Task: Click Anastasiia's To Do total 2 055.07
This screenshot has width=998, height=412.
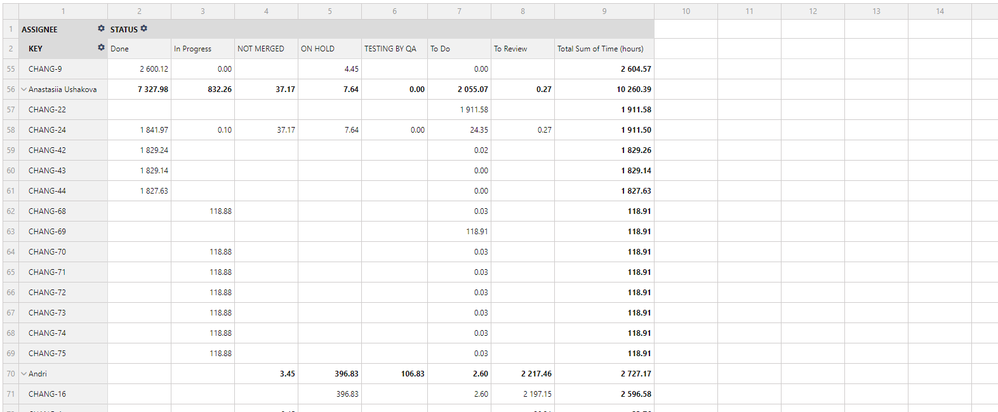Action: [x=473, y=90]
